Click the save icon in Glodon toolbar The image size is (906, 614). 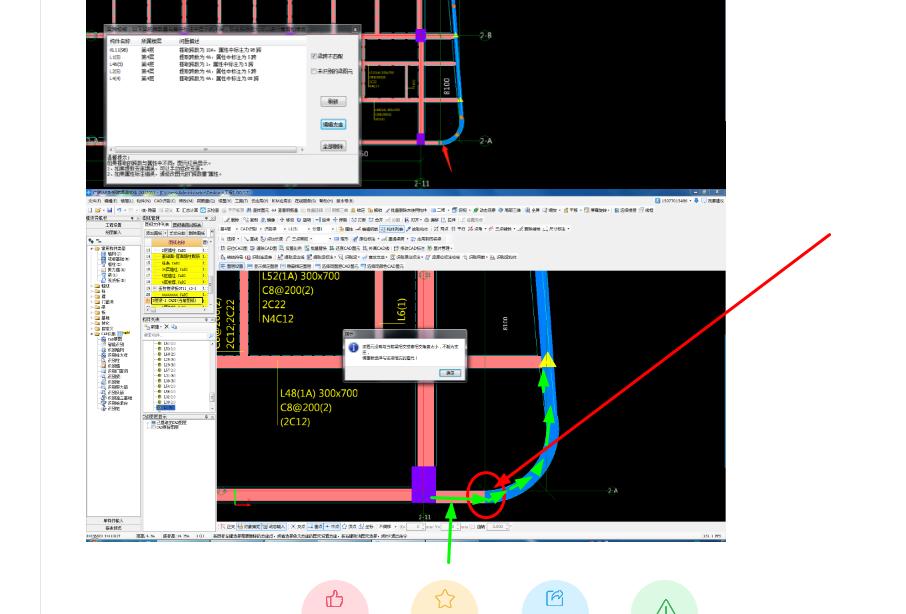(x=110, y=210)
